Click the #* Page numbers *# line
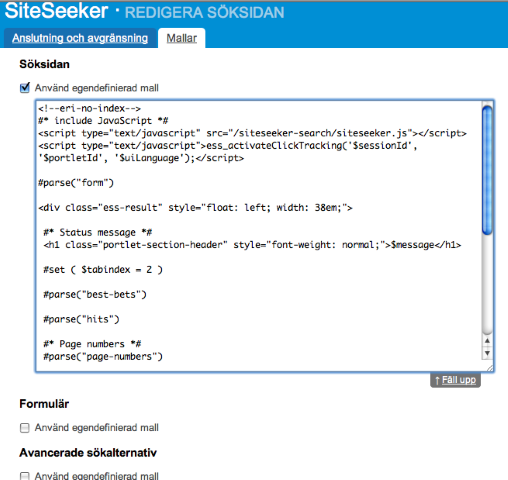The image size is (508, 480). click(x=92, y=344)
